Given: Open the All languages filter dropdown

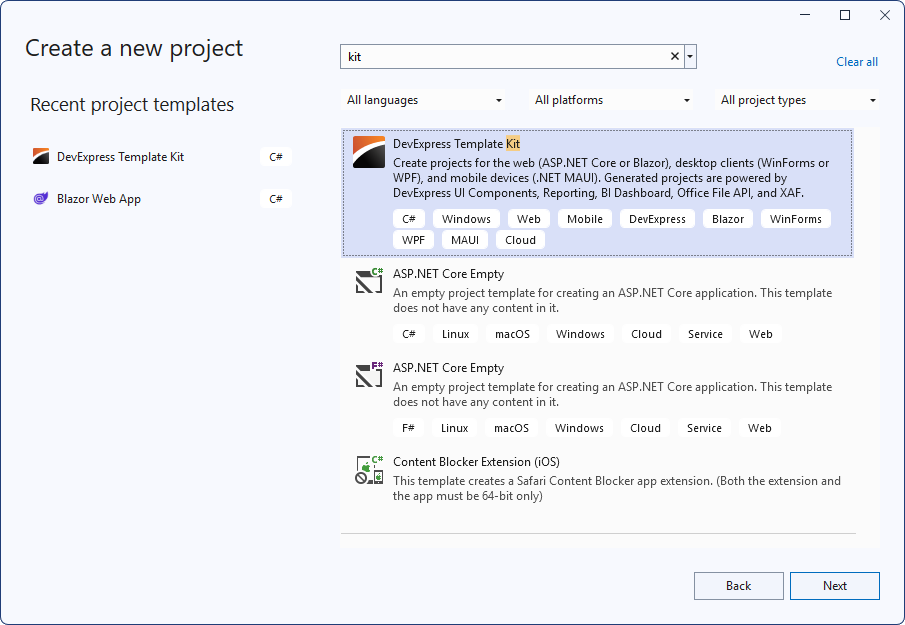Looking at the screenshot, I should [424, 100].
